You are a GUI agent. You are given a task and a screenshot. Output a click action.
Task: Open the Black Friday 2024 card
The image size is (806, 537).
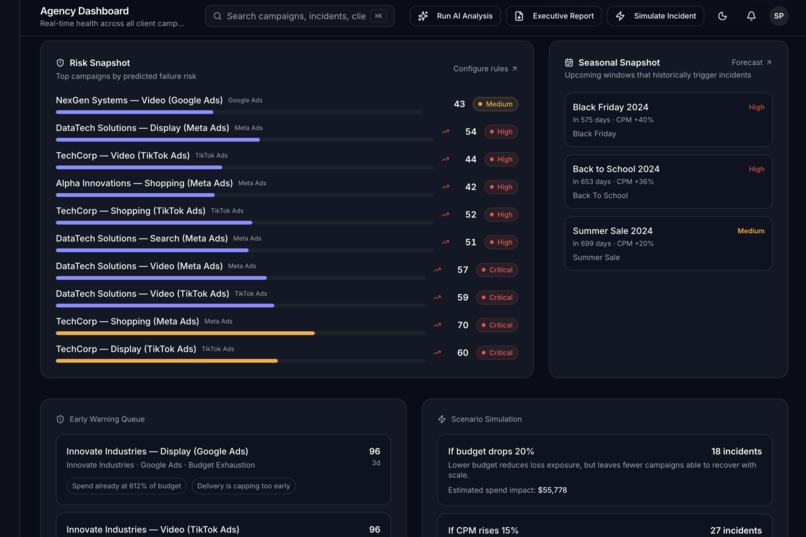tap(668, 120)
